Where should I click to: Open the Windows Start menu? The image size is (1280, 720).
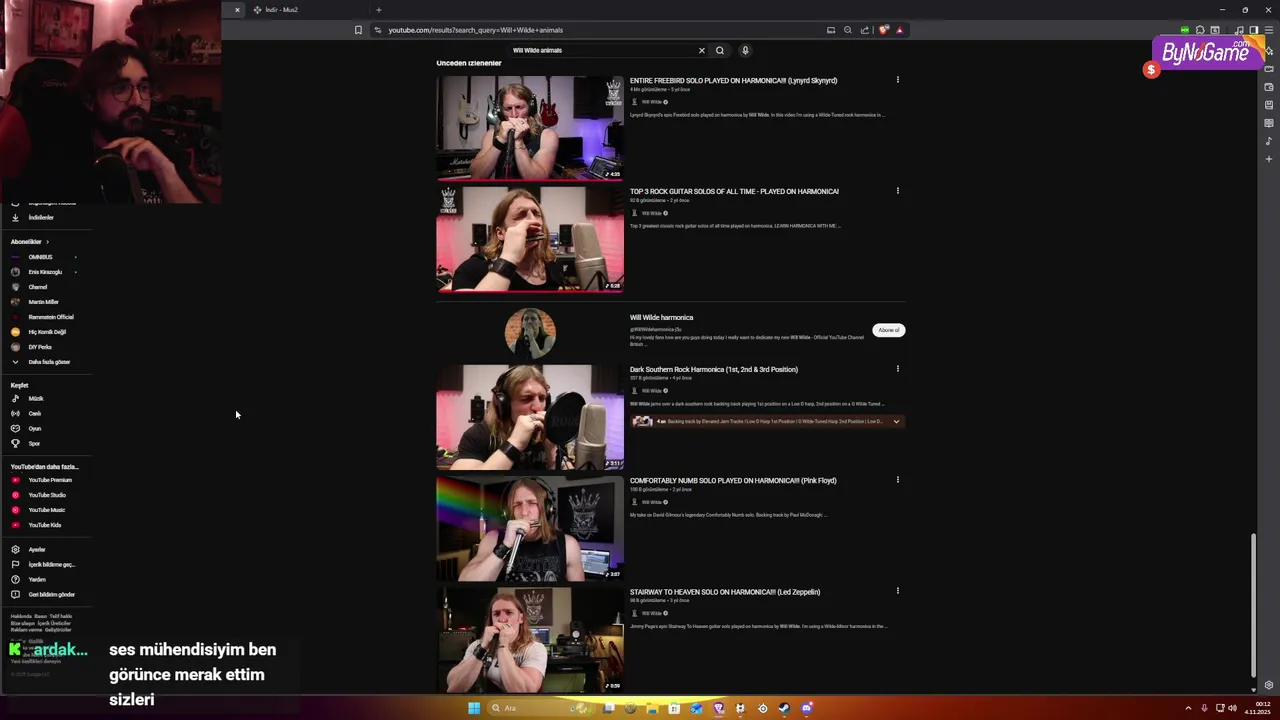pyautogui.click(x=474, y=708)
